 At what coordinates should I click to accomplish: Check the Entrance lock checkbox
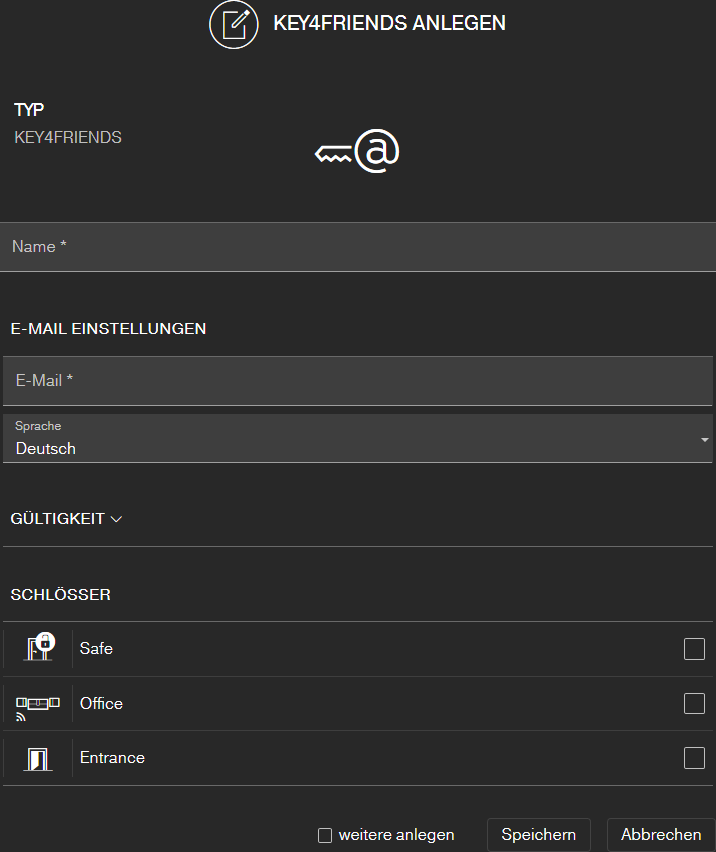(694, 758)
